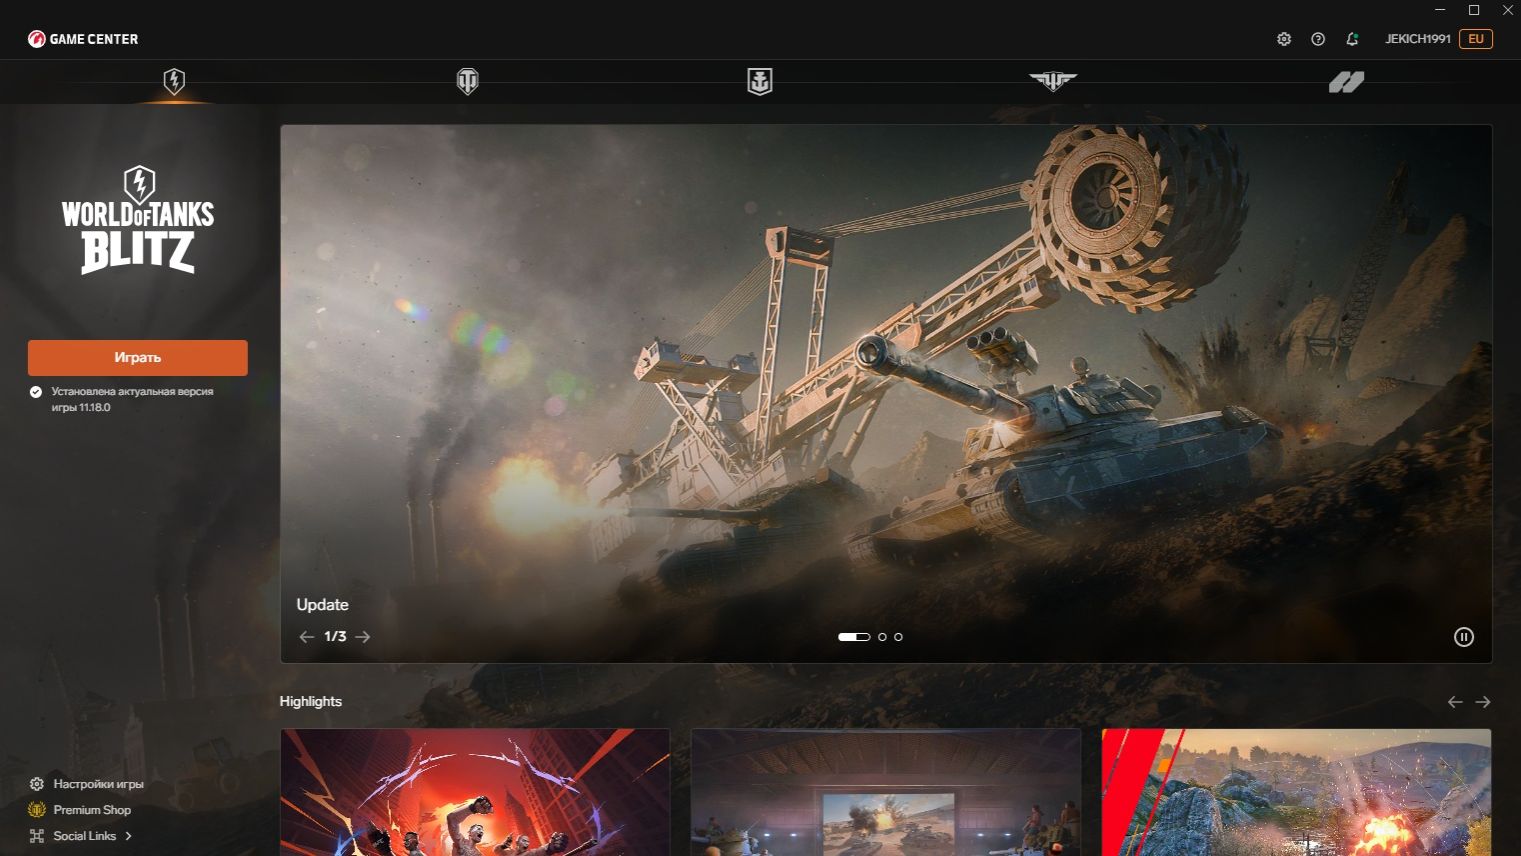Click the Wargaming Game Center logo
The width and height of the screenshot is (1521, 856).
tap(83, 39)
